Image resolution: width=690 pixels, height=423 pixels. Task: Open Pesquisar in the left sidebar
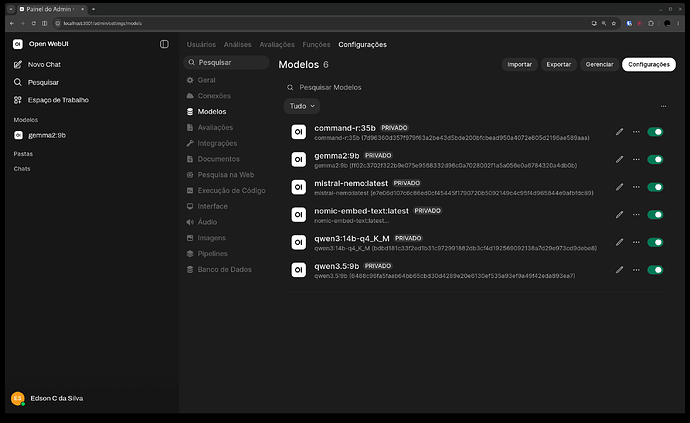[36, 82]
